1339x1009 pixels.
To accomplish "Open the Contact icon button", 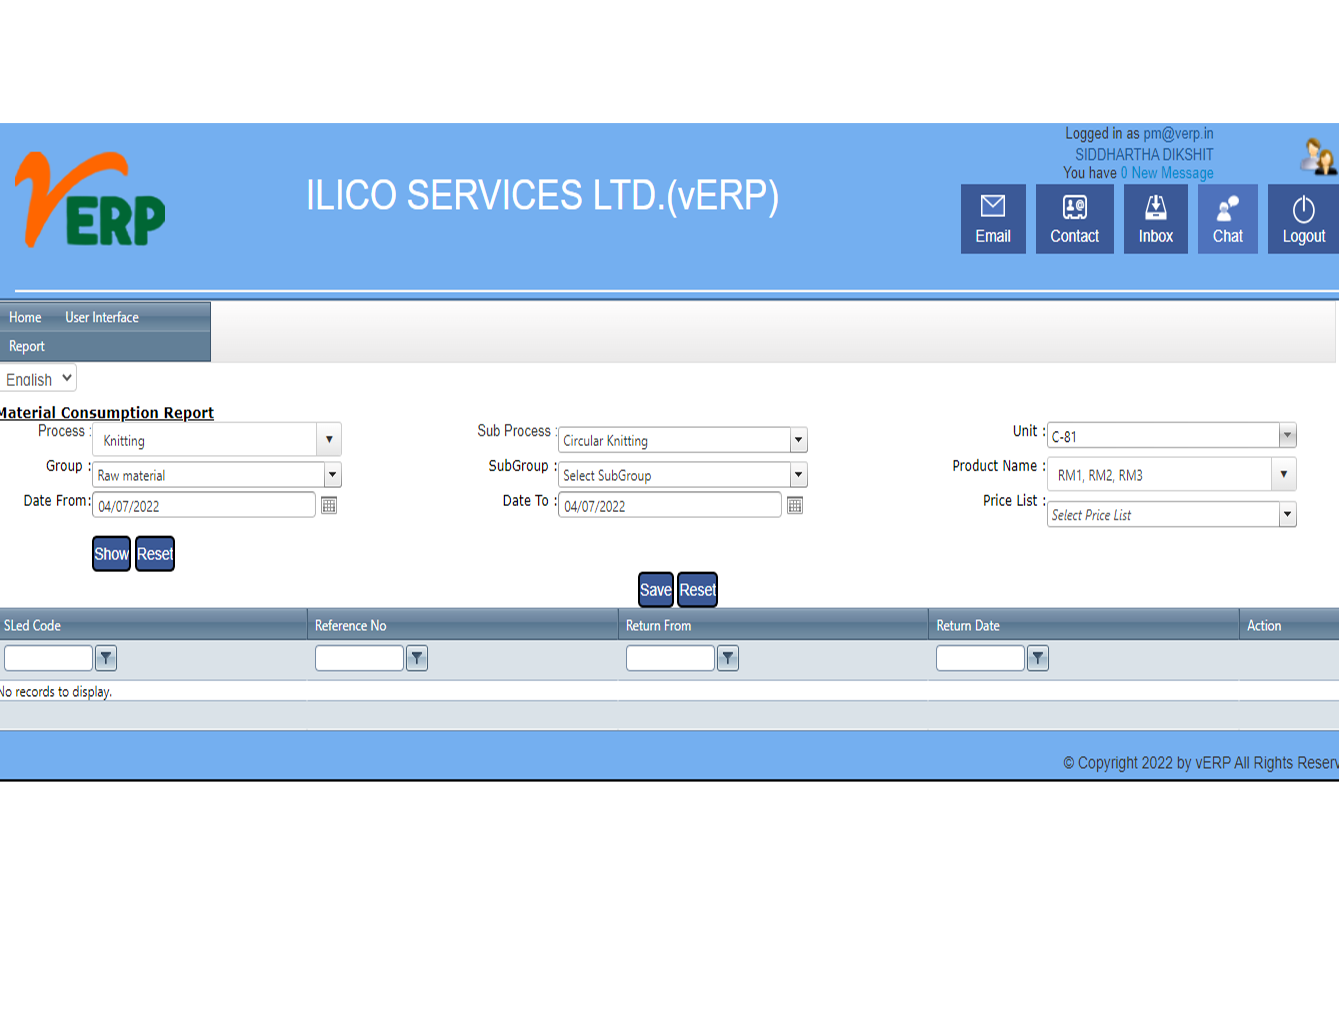I will [1075, 219].
